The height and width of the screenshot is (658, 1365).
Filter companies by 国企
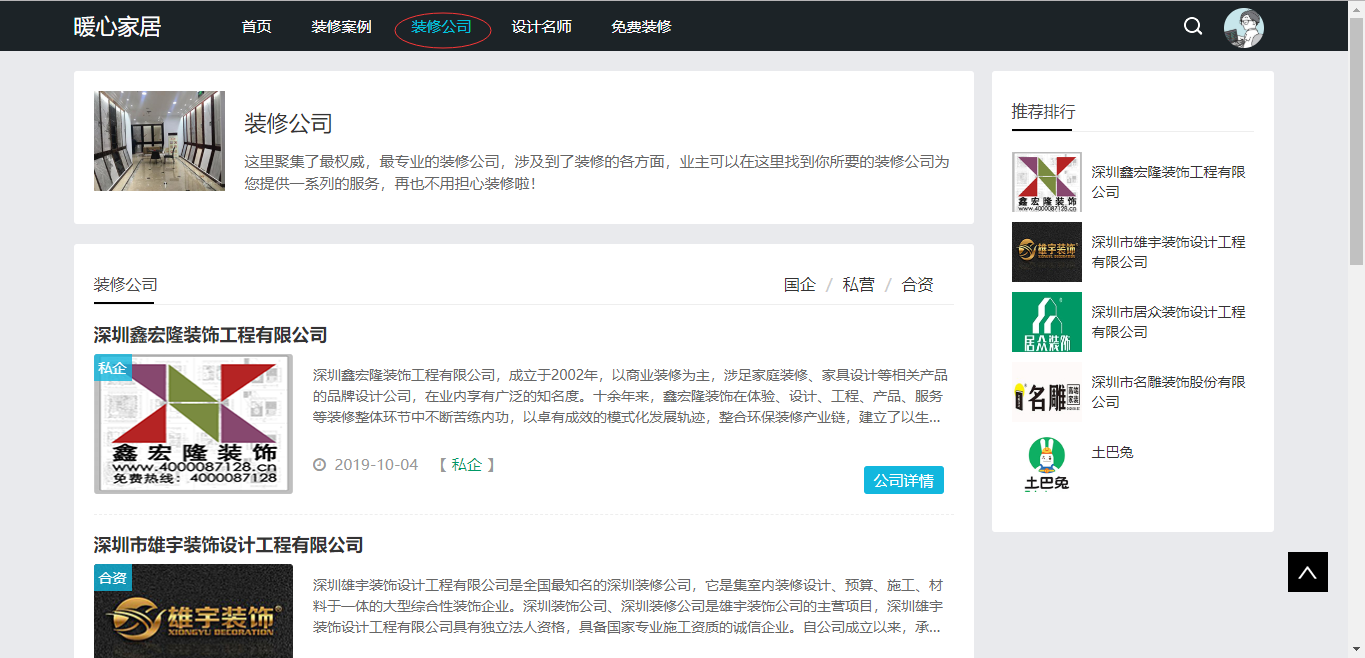[x=800, y=285]
